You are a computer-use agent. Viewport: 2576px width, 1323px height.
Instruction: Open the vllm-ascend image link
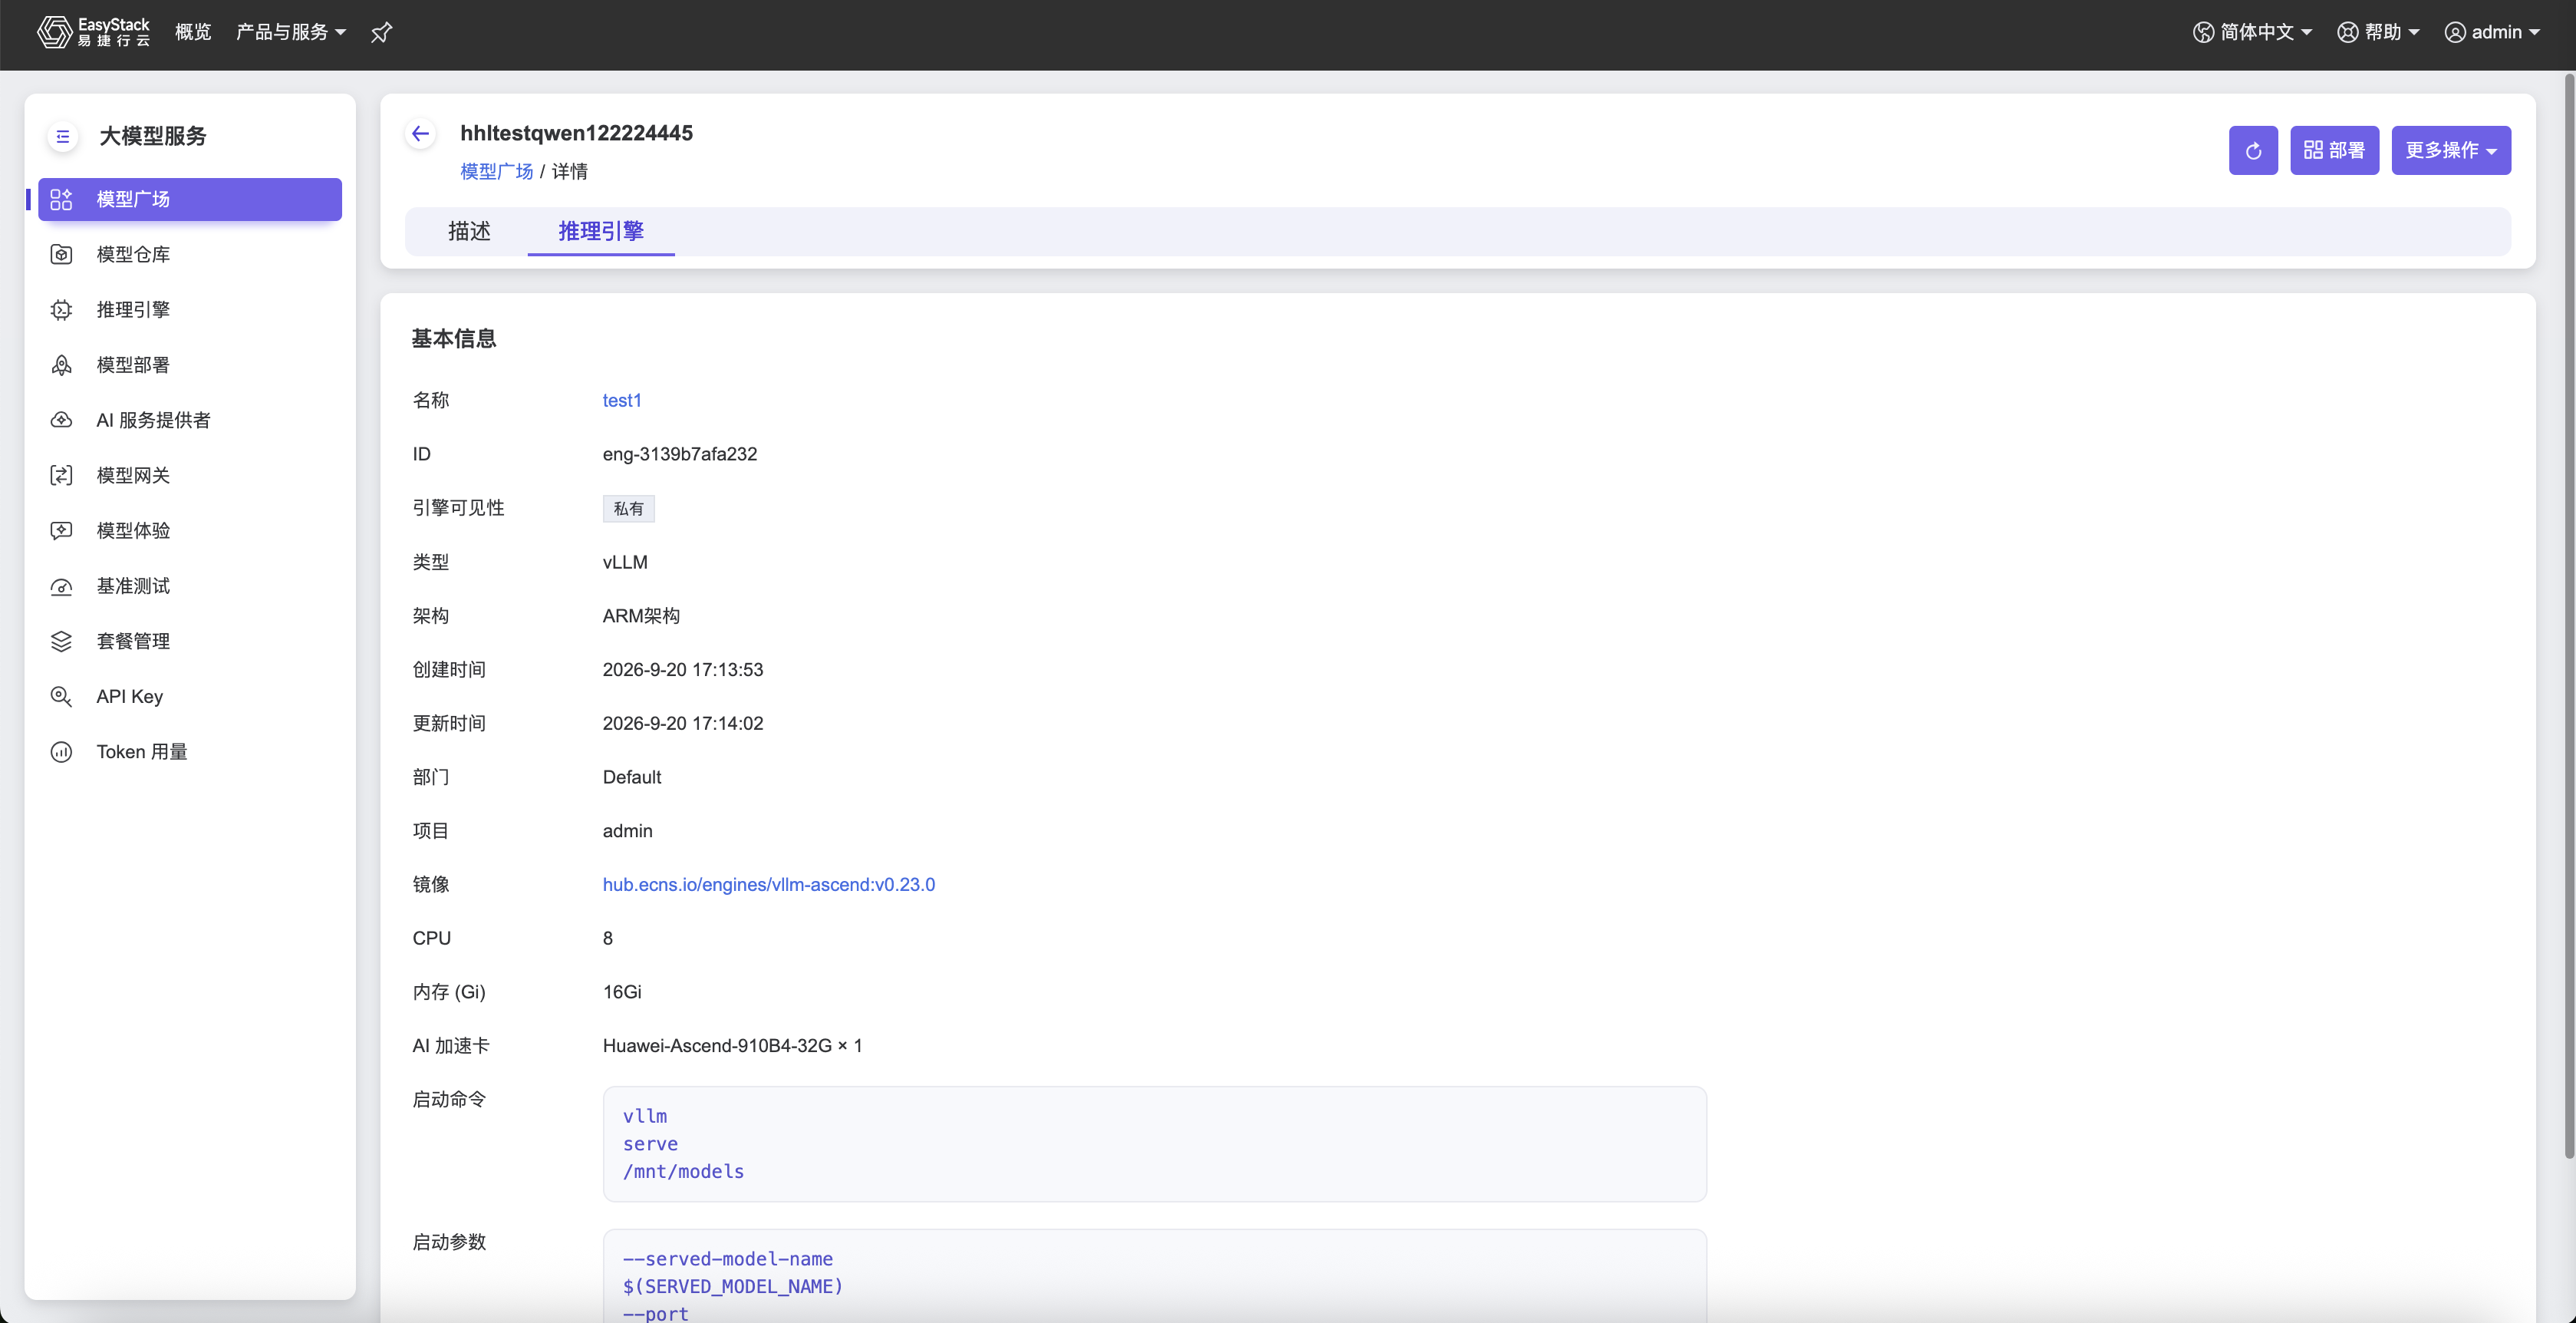click(x=769, y=884)
